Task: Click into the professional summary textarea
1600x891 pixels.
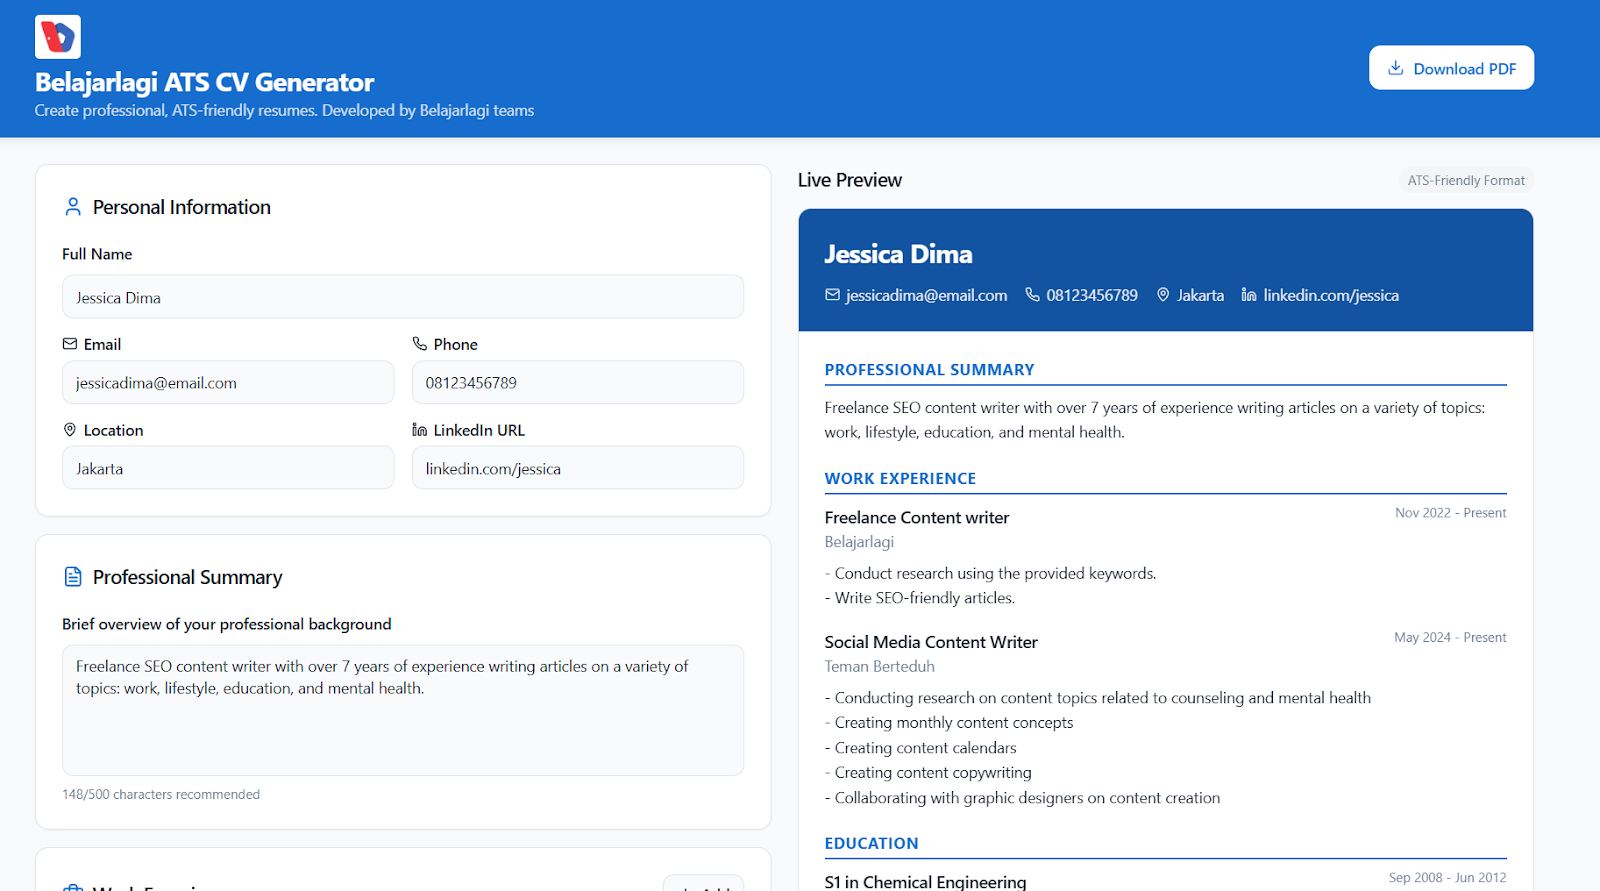Action: pos(403,710)
